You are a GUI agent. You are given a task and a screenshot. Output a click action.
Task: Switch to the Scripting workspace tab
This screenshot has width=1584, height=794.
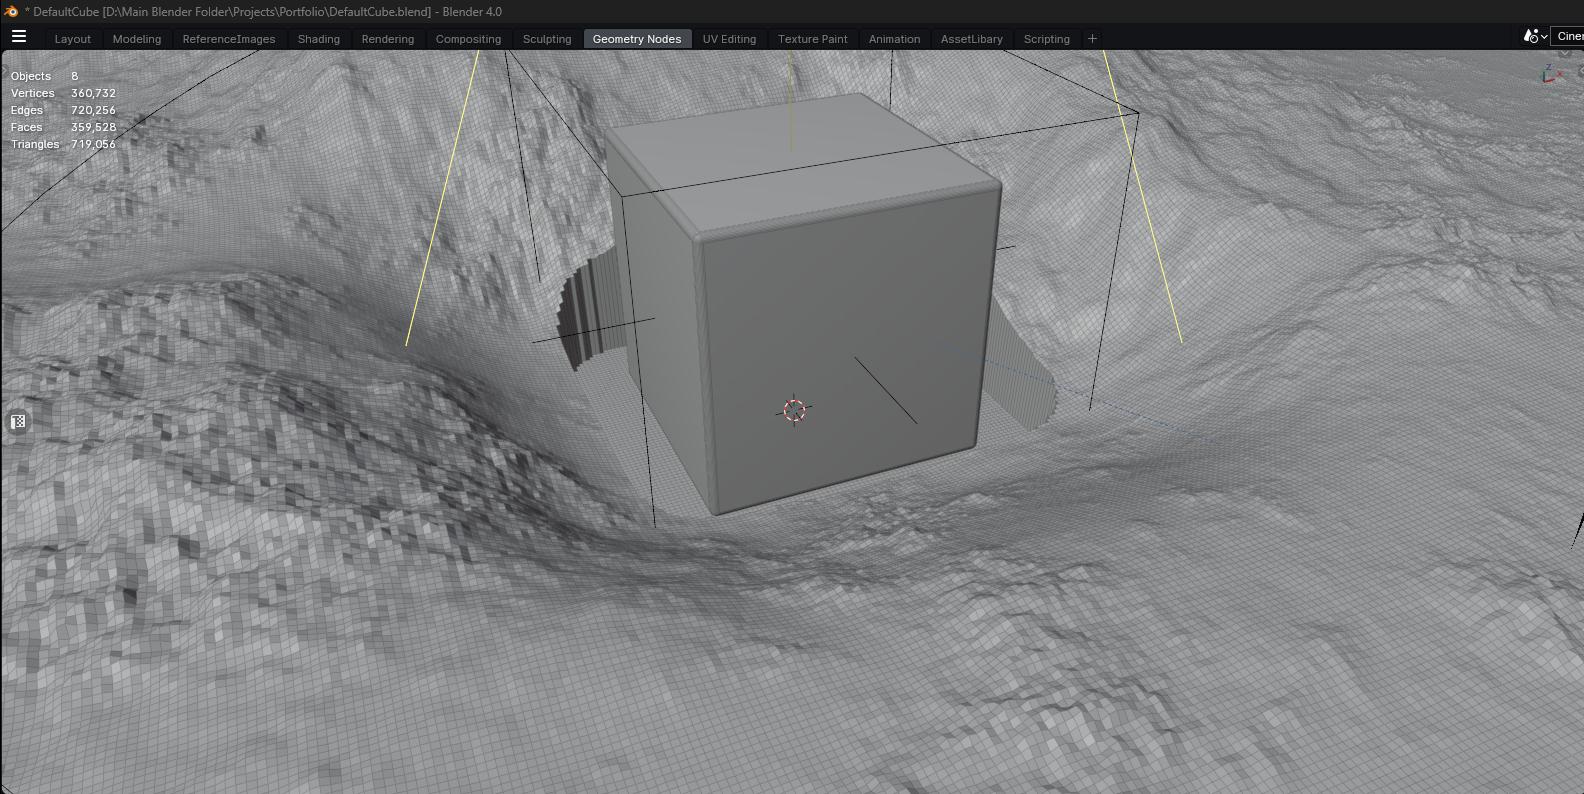pyautogui.click(x=1047, y=39)
